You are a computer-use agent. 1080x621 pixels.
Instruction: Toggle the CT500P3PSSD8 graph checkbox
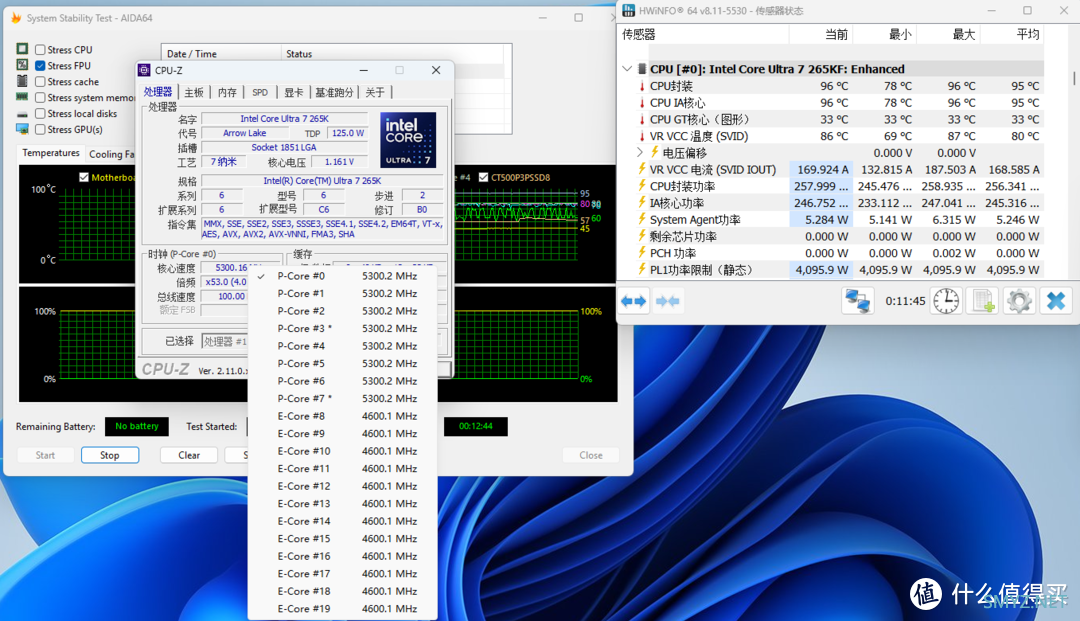[484, 177]
